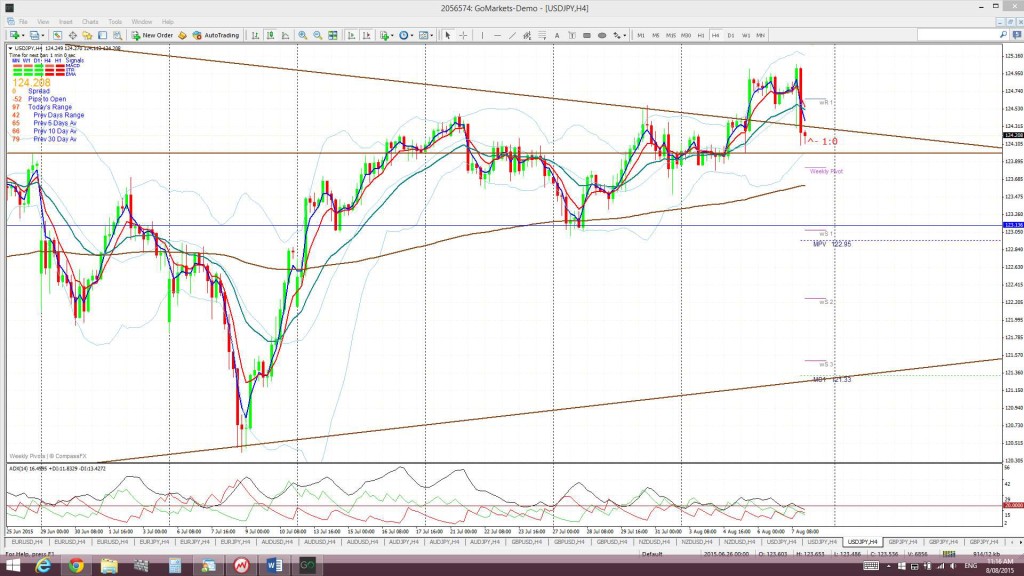Open the Profiles toolbar icon
This screenshot has width=1024, height=576.
tap(34, 35)
